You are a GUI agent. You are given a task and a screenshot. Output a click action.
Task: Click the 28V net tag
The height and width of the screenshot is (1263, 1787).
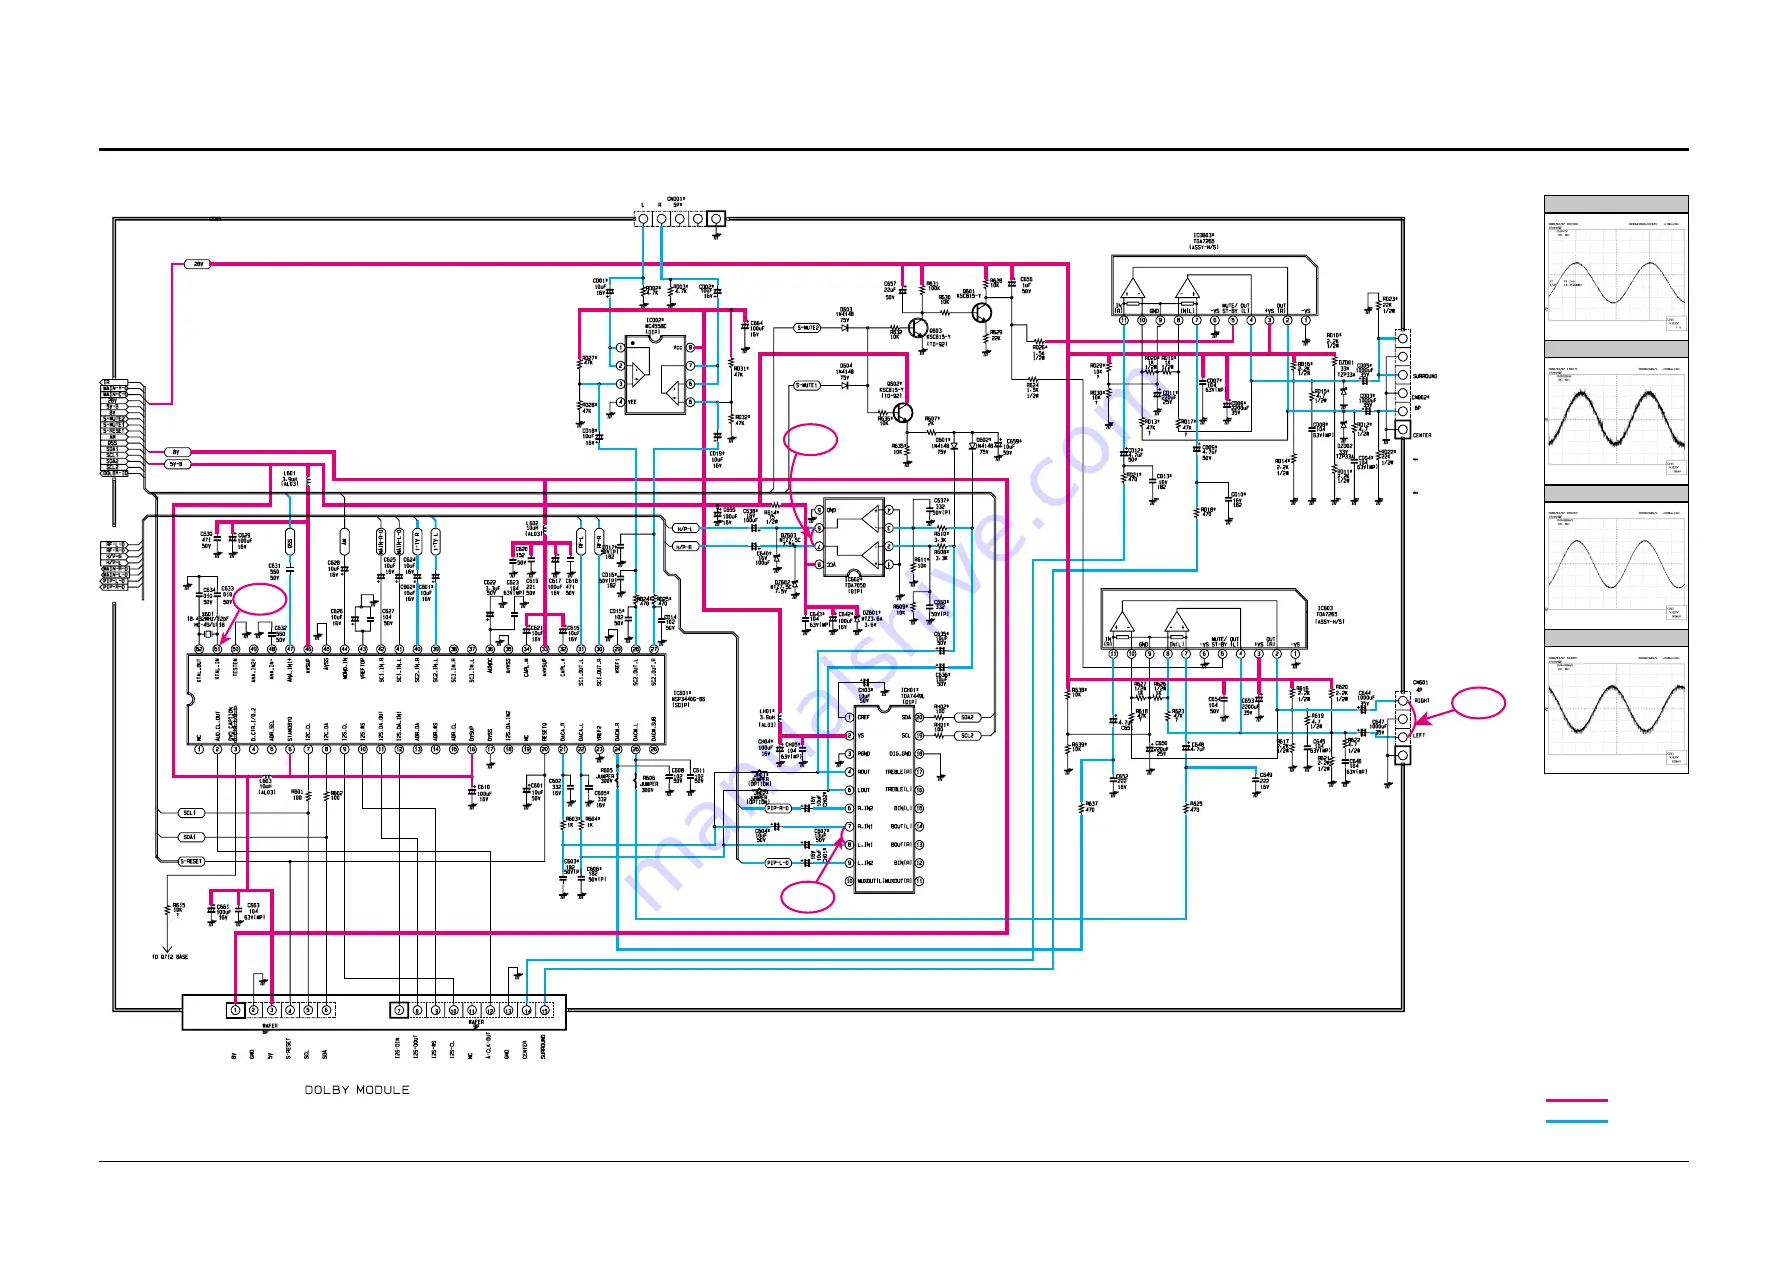pos(198,264)
